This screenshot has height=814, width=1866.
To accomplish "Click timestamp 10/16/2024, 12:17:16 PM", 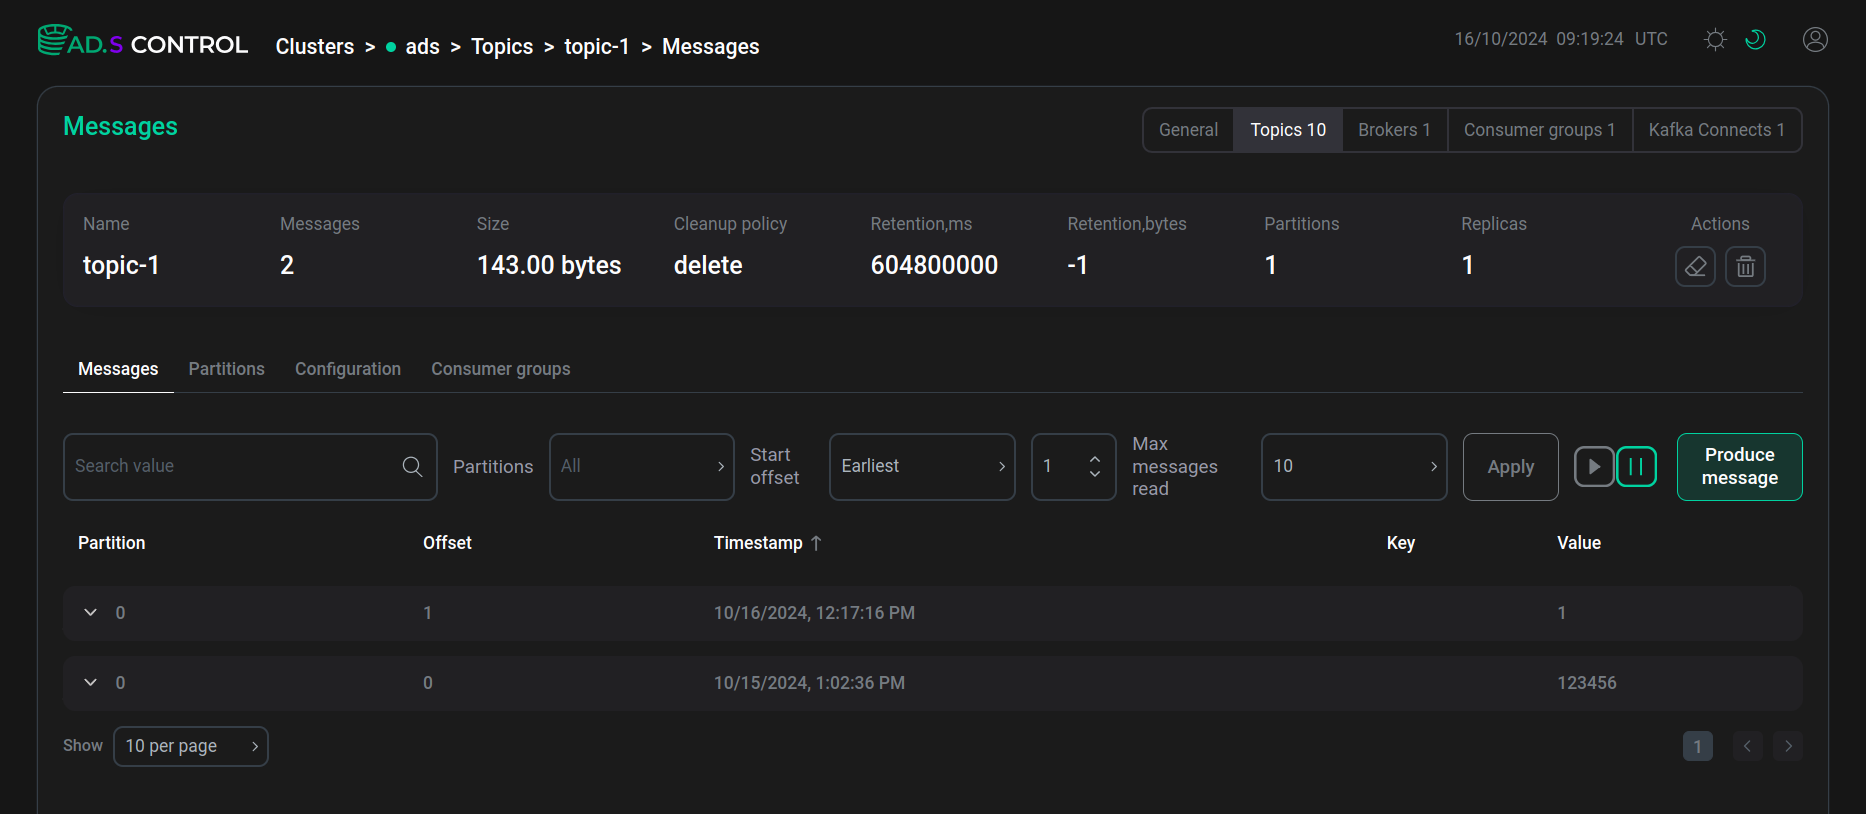I will [x=814, y=613].
